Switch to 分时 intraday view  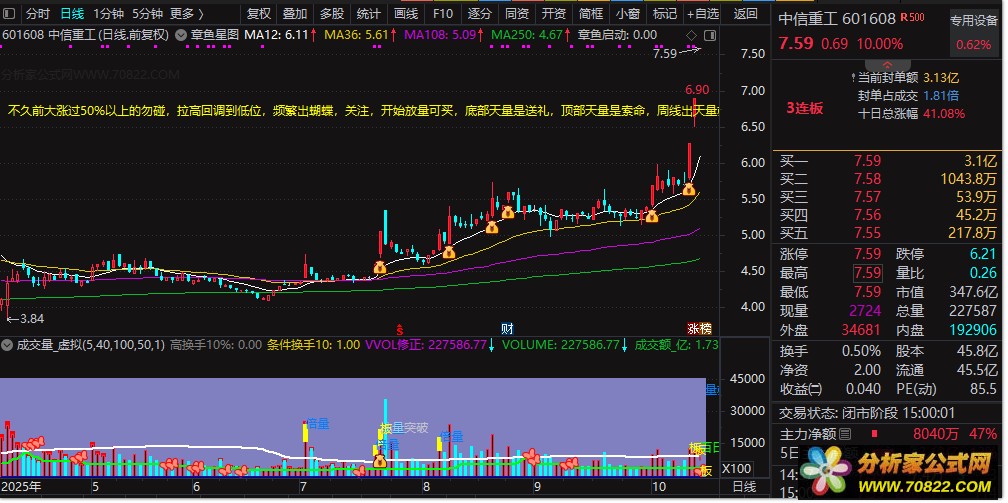click(37, 14)
